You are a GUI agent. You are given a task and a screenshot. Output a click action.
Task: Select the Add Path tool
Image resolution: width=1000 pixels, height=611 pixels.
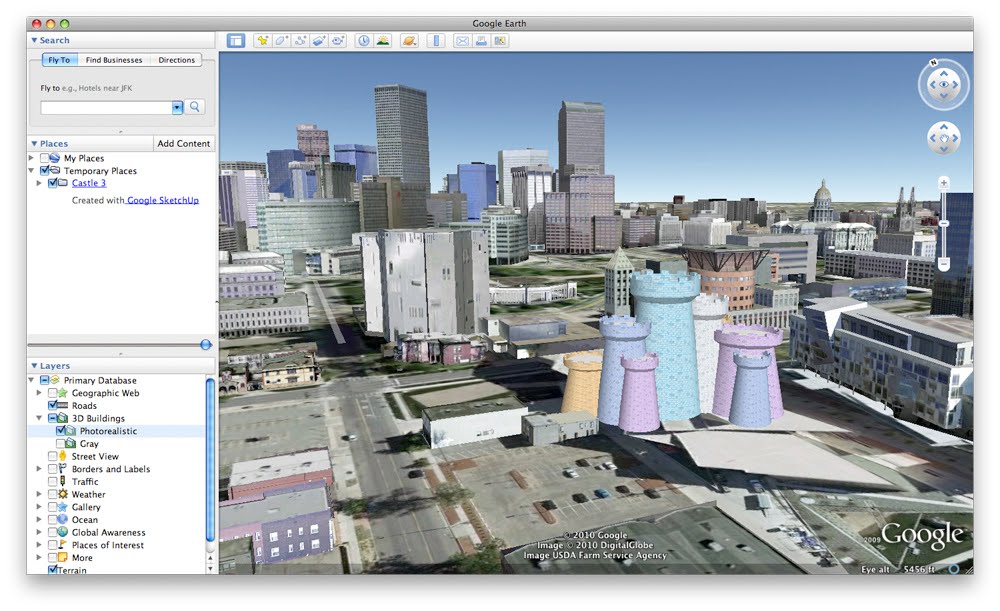coord(300,41)
